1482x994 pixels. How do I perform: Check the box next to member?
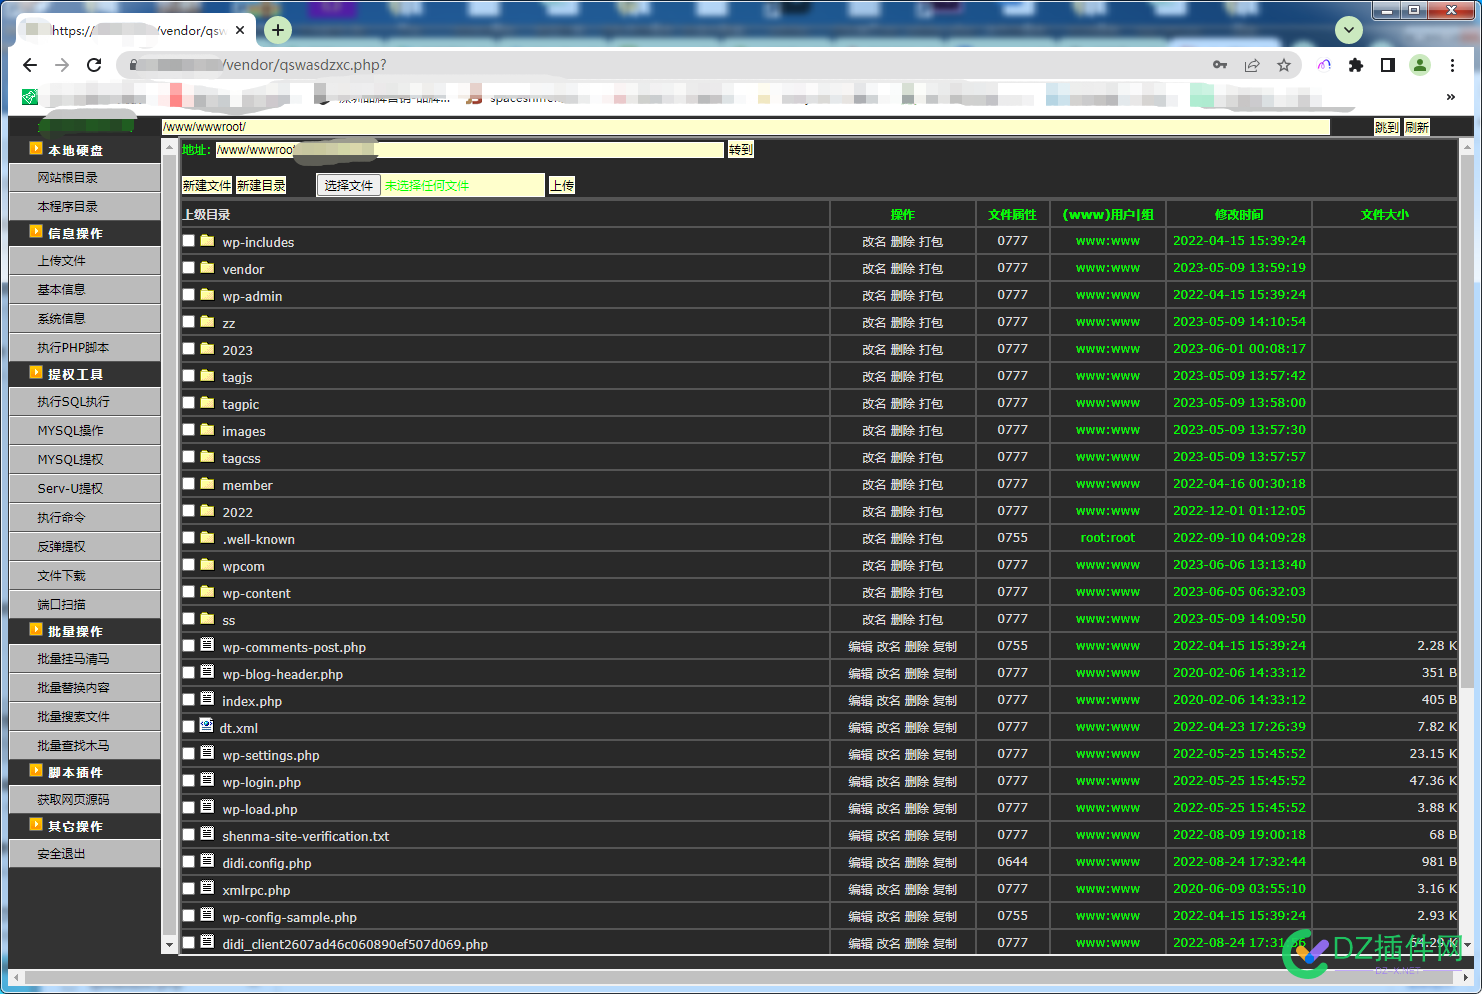point(189,484)
